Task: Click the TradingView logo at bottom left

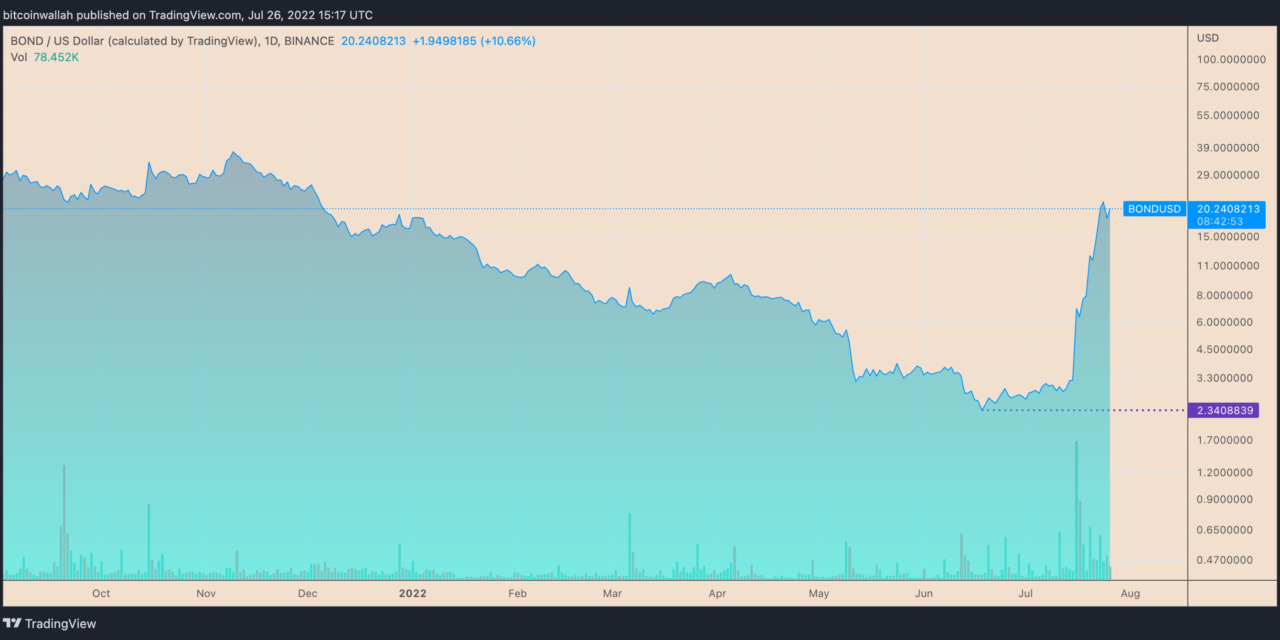Action: coord(48,623)
